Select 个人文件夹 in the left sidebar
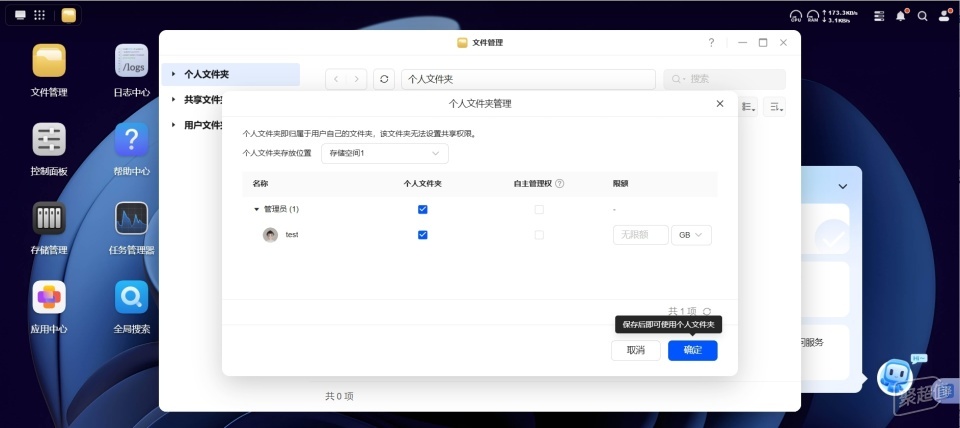Screen dimensions: 960x428 pos(231,74)
